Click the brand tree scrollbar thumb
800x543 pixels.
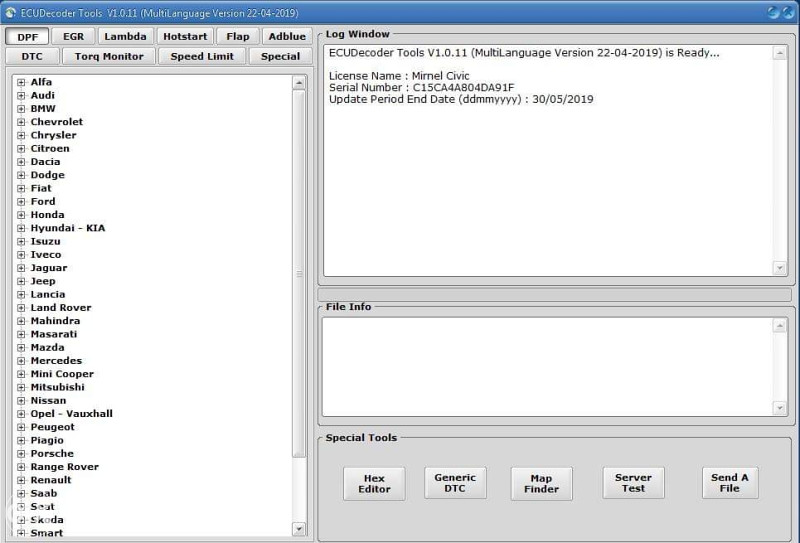pos(299,274)
